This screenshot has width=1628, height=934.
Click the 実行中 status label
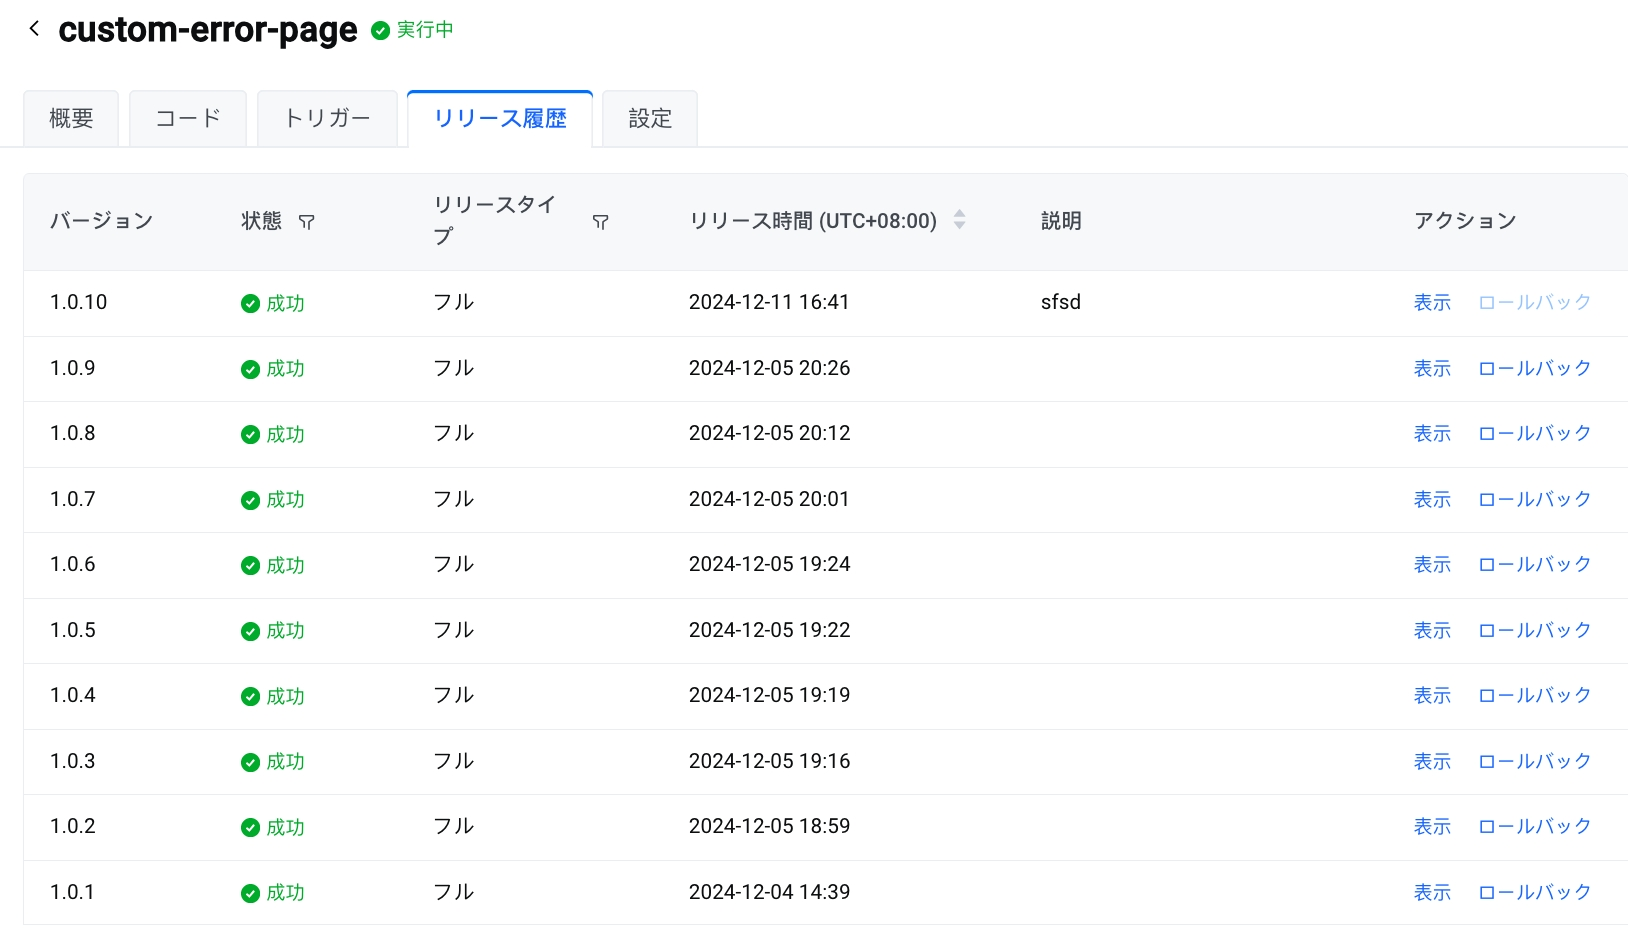[425, 30]
